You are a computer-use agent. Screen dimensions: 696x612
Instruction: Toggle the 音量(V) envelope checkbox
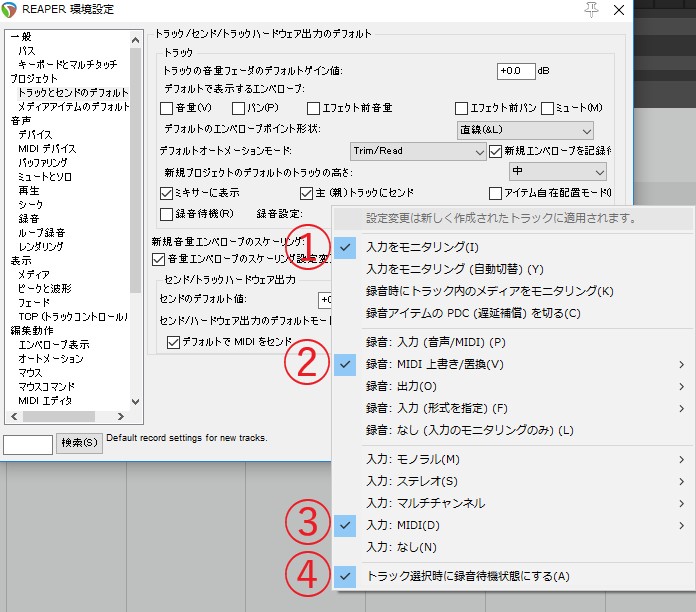pyautogui.click(x=166, y=108)
